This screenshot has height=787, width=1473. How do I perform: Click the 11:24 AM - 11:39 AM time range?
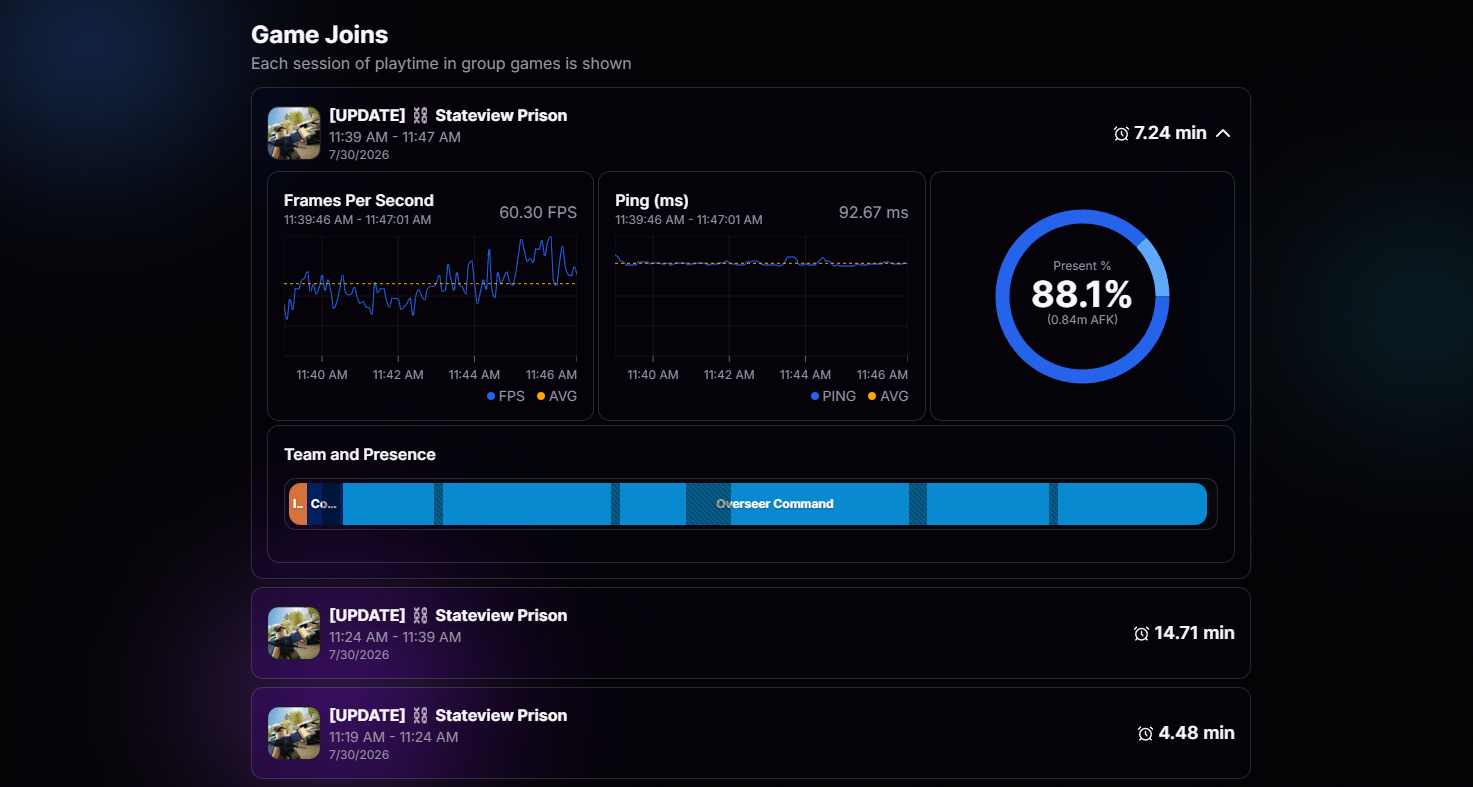[395, 637]
